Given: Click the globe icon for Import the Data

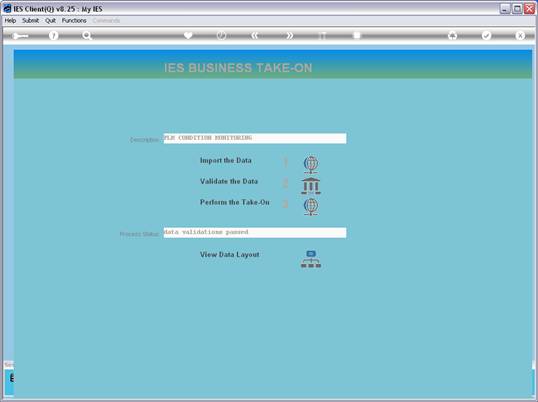Looking at the screenshot, I should [311, 165].
